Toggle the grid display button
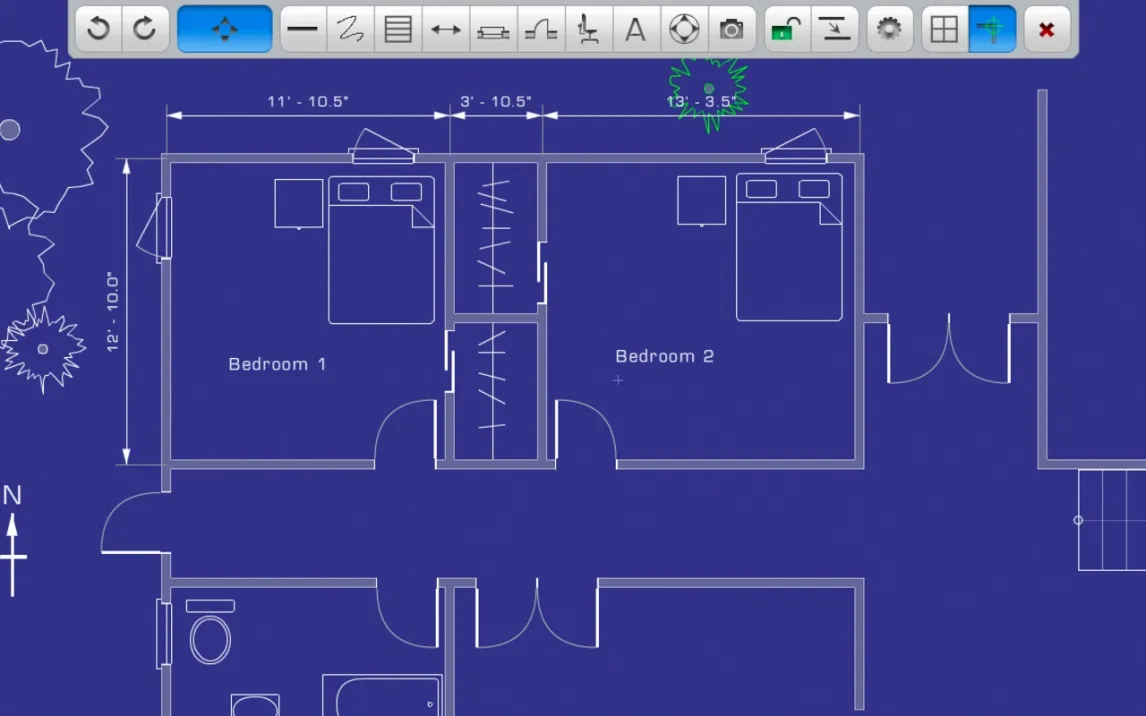 click(944, 29)
